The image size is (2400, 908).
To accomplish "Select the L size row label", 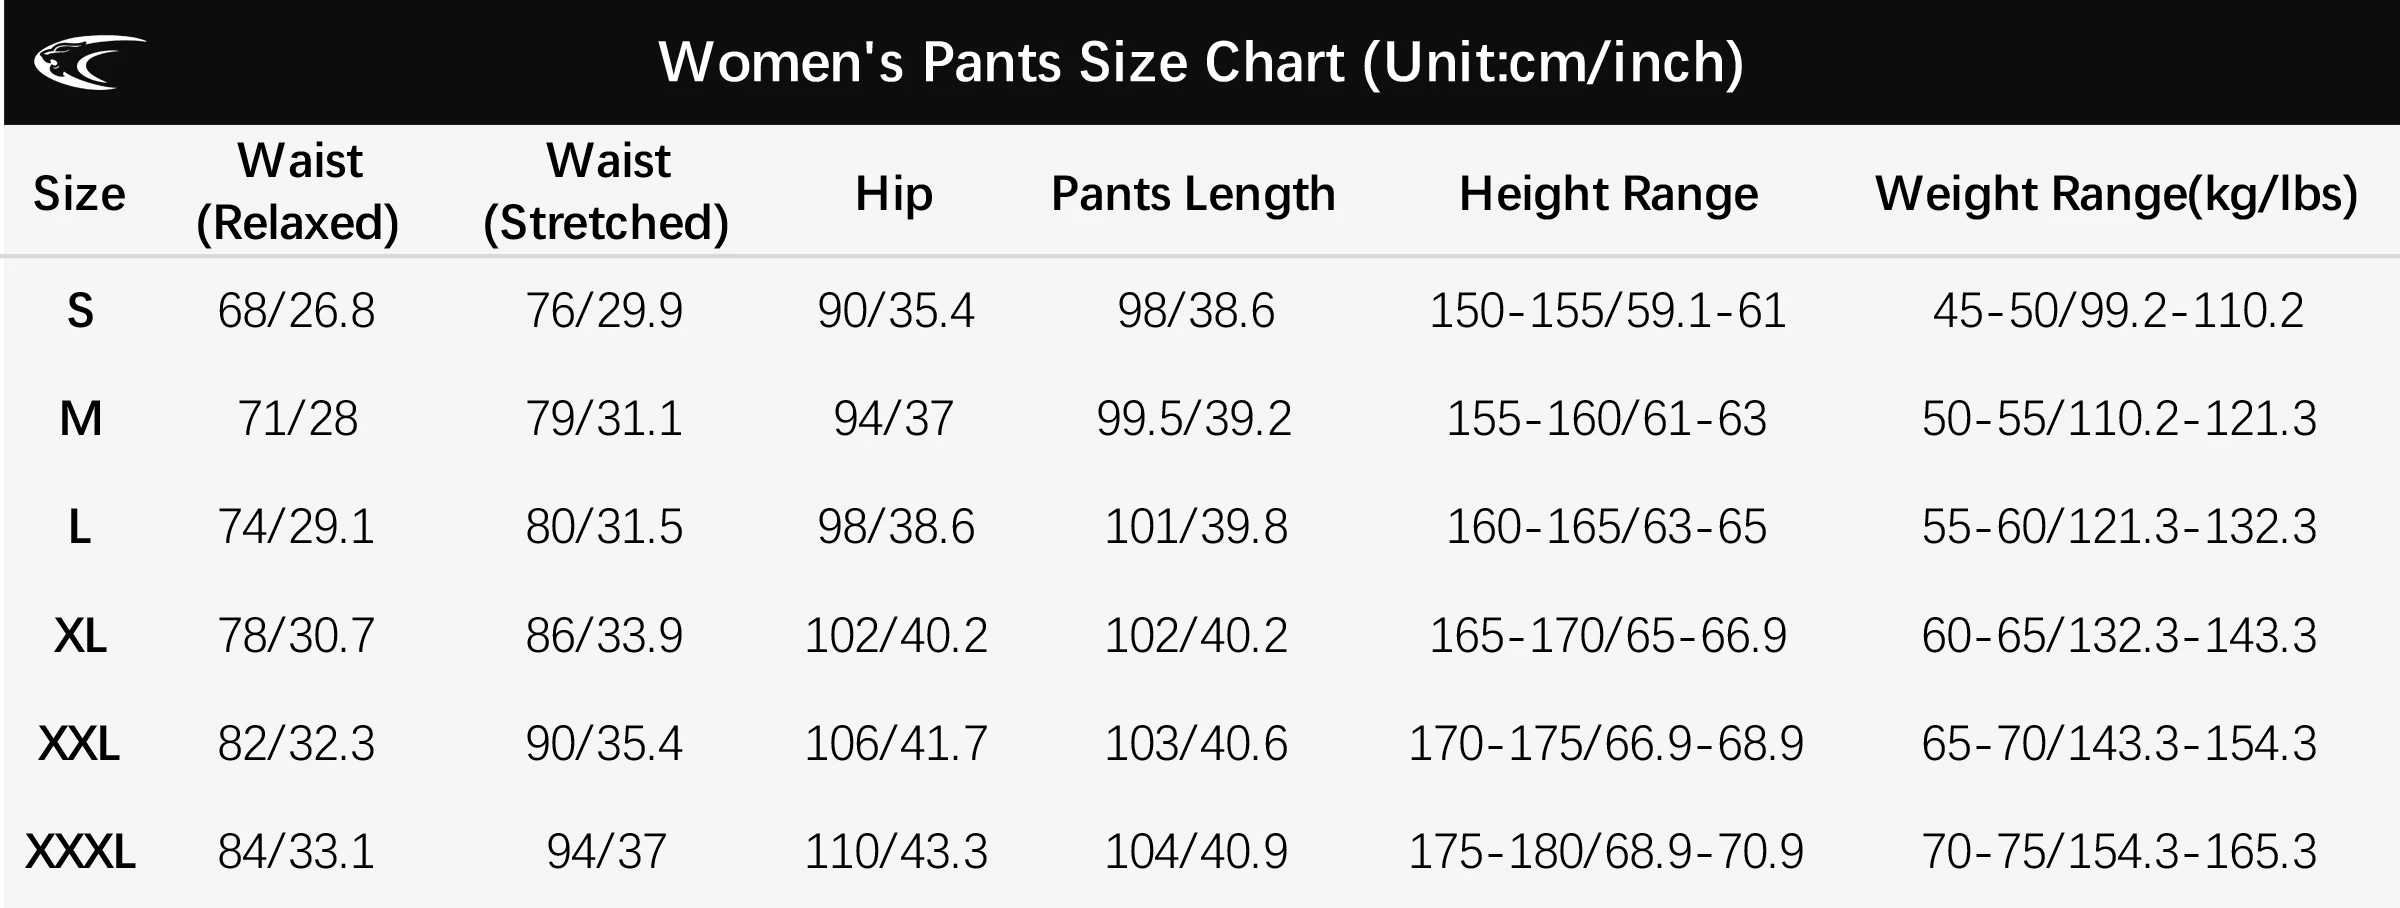I will pyautogui.click(x=80, y=527).
